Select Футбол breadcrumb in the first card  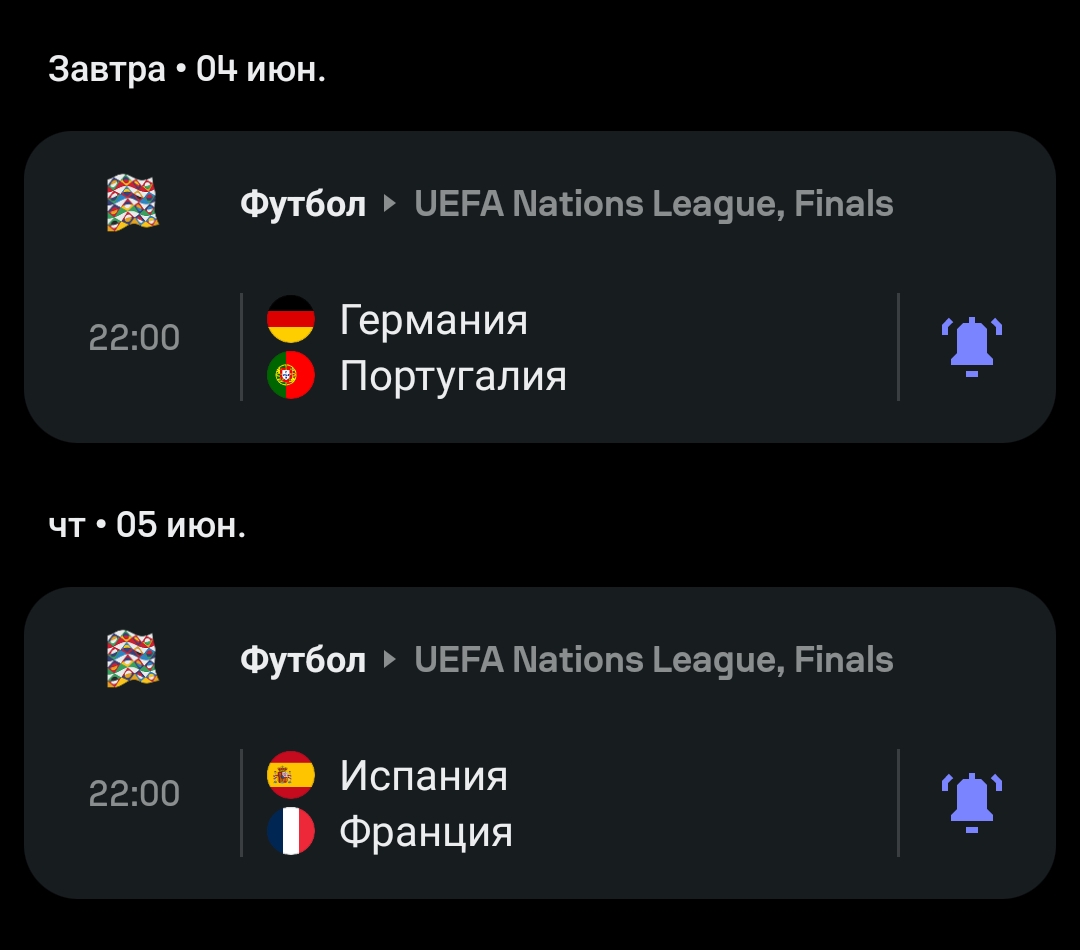[x=303, y=205]
